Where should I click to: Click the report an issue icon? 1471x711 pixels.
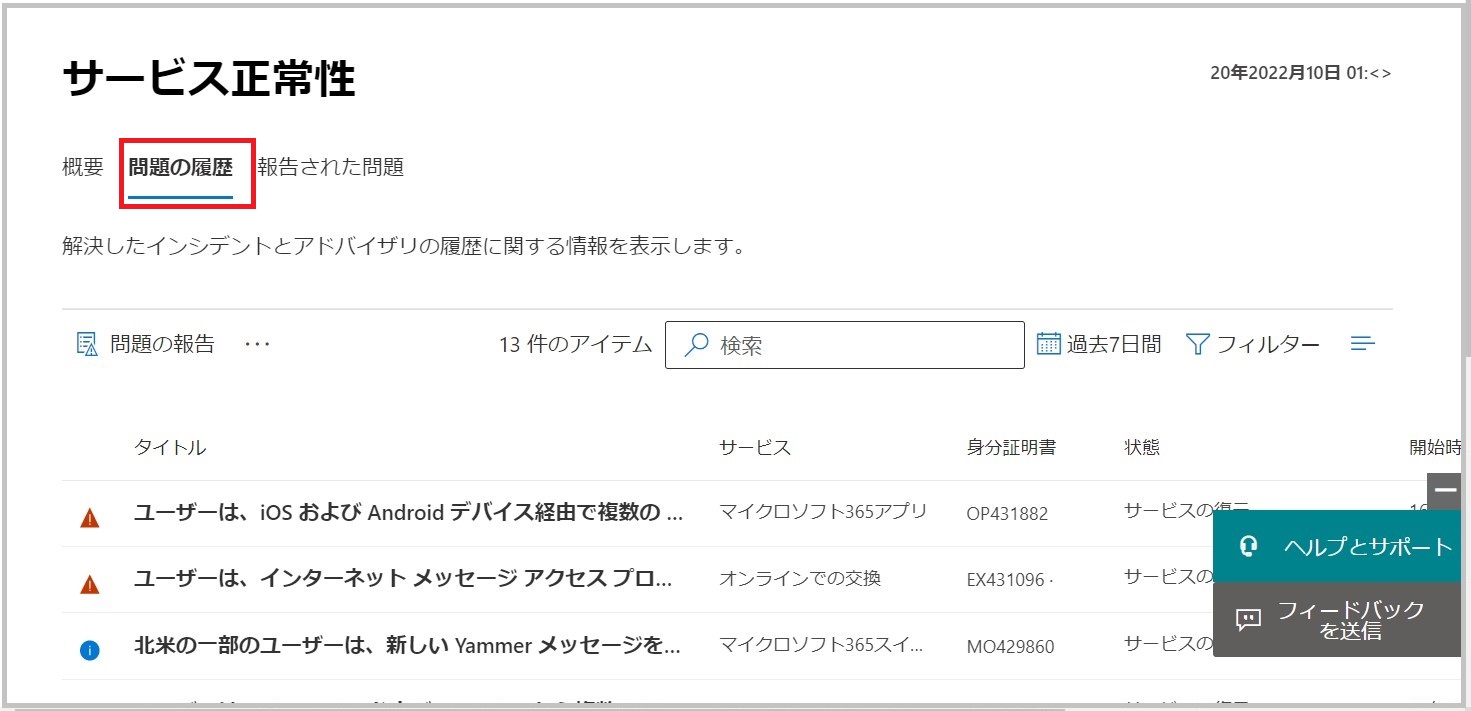[87, 345]
